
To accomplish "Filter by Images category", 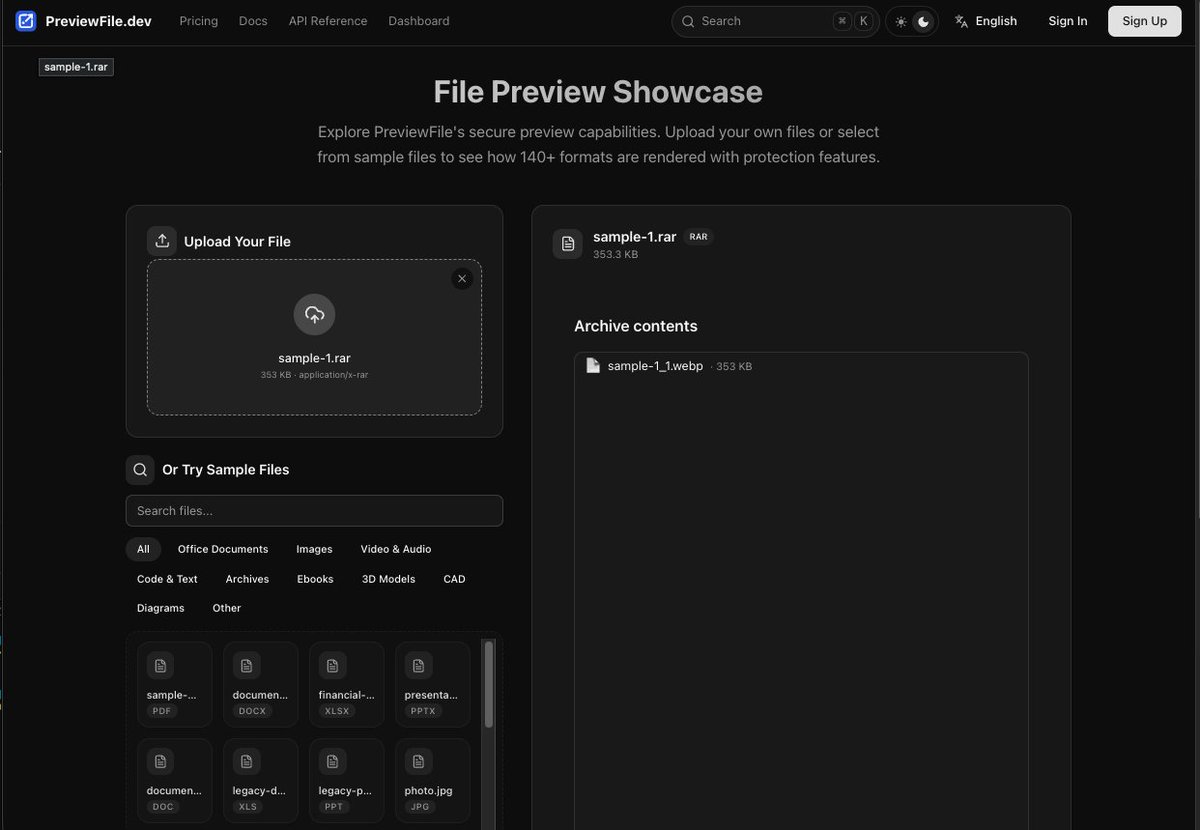I will tap(314, 549).
